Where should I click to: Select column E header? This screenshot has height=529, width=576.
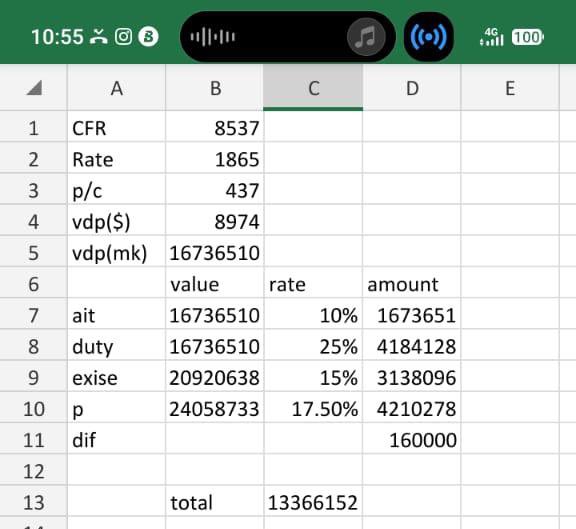[x=510, y=88]
